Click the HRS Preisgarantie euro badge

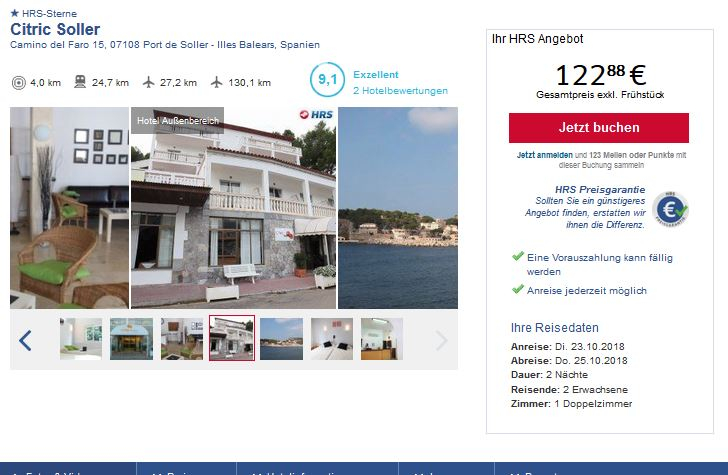(670, 209)
